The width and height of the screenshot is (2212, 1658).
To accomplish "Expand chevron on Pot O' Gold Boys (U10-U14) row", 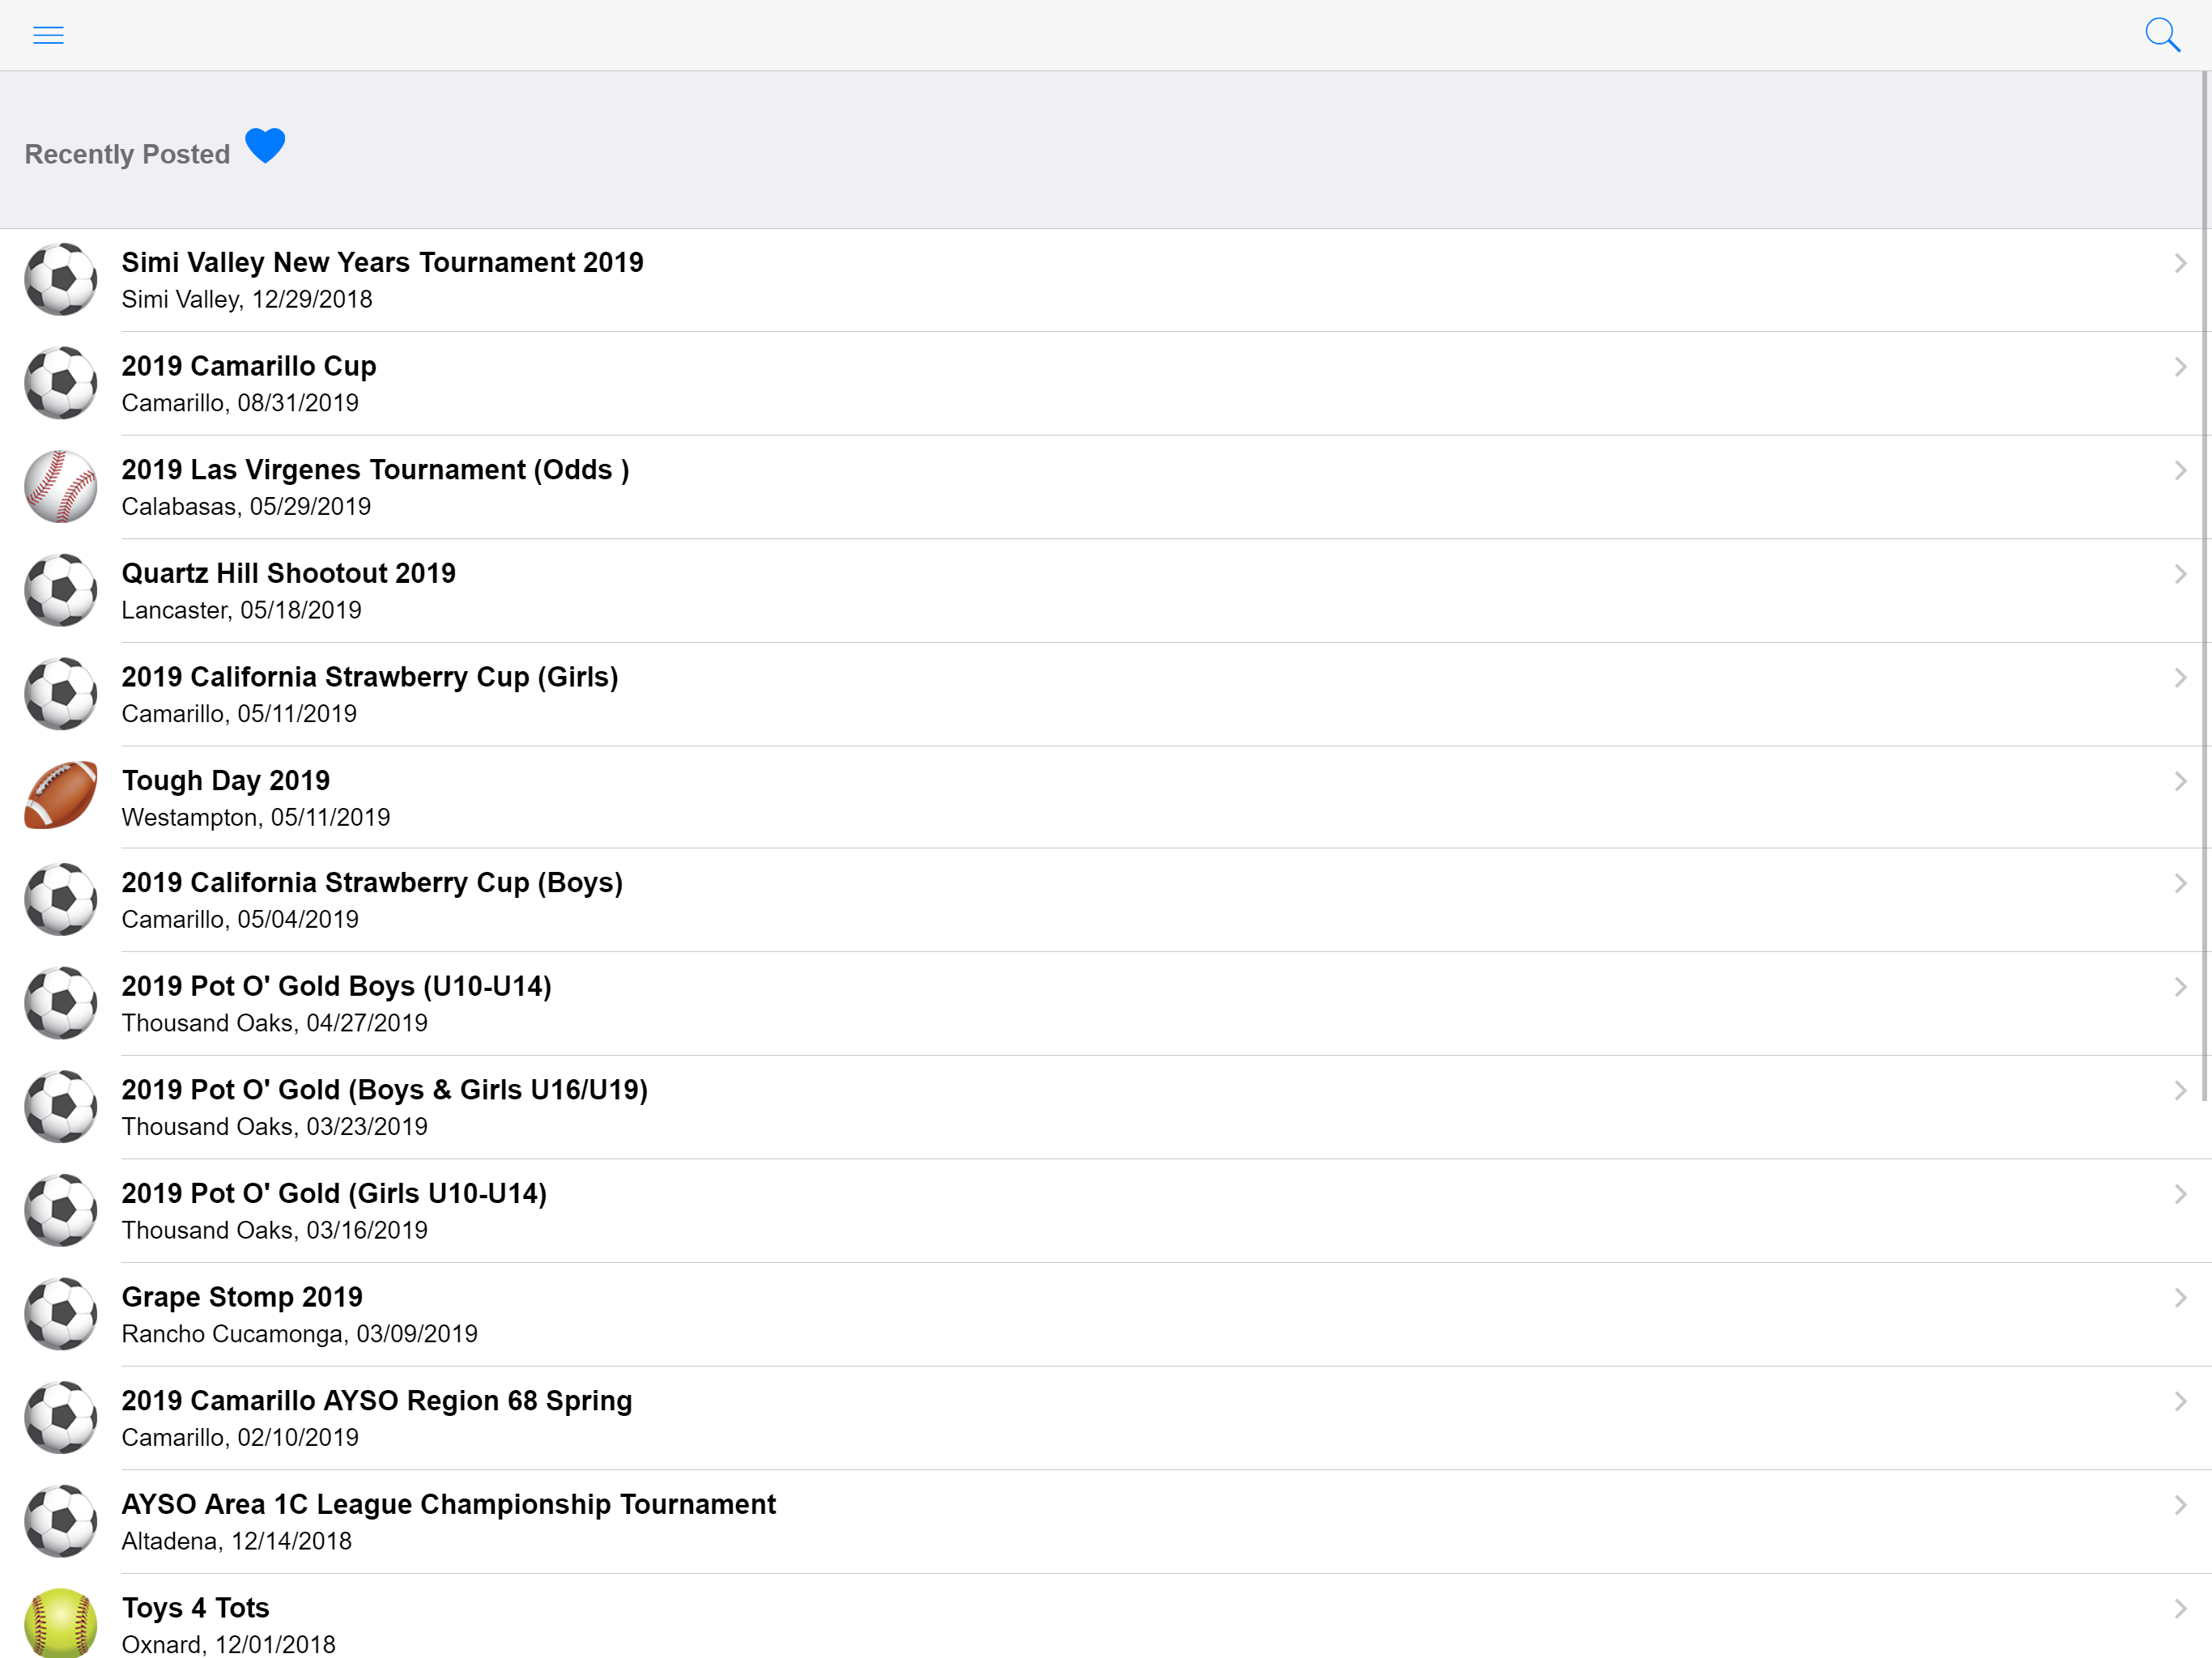I will click(x=2180, y=987).
